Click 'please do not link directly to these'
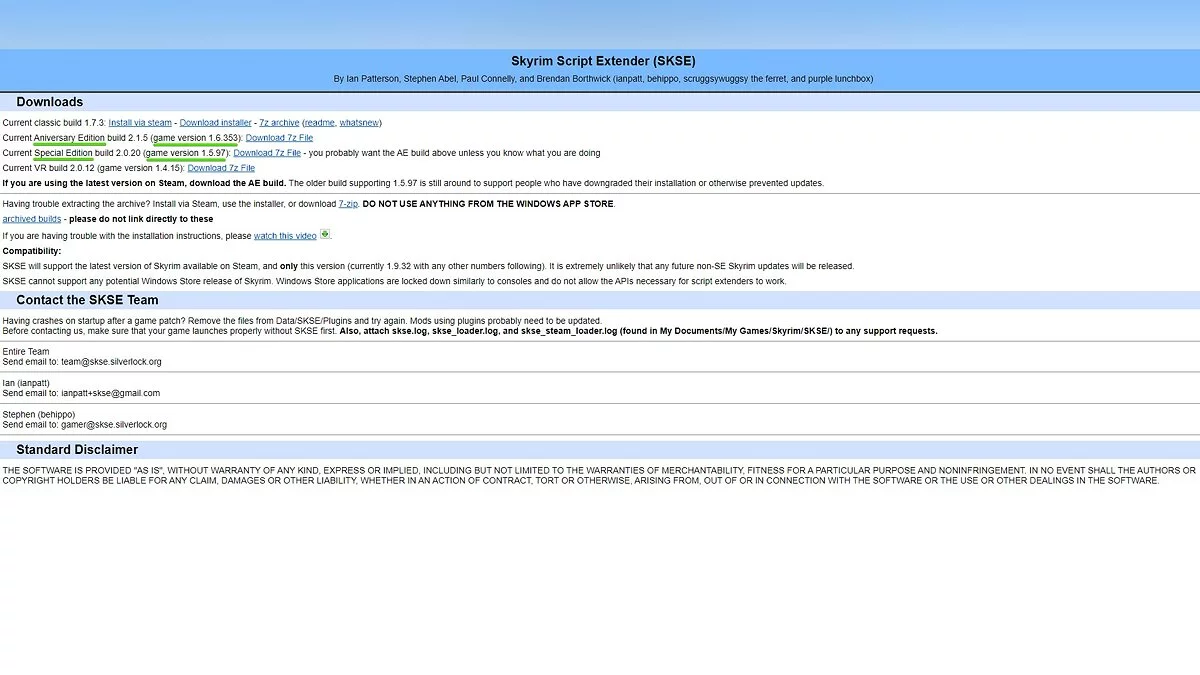 [141, 219]
